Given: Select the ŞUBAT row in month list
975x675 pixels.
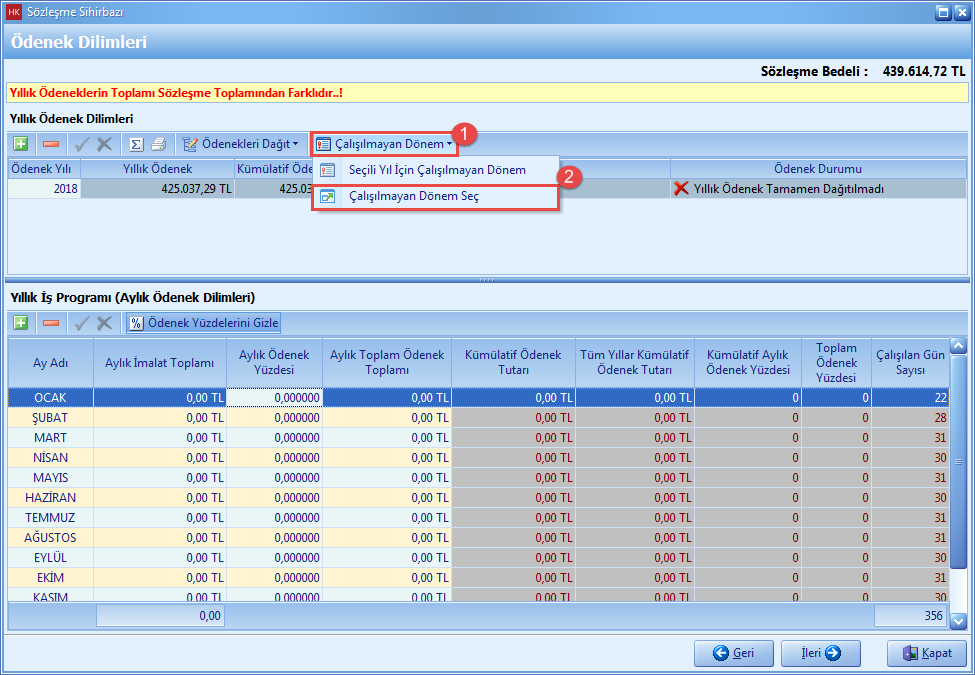Looking at the screenshot, I should pos(50,417).
